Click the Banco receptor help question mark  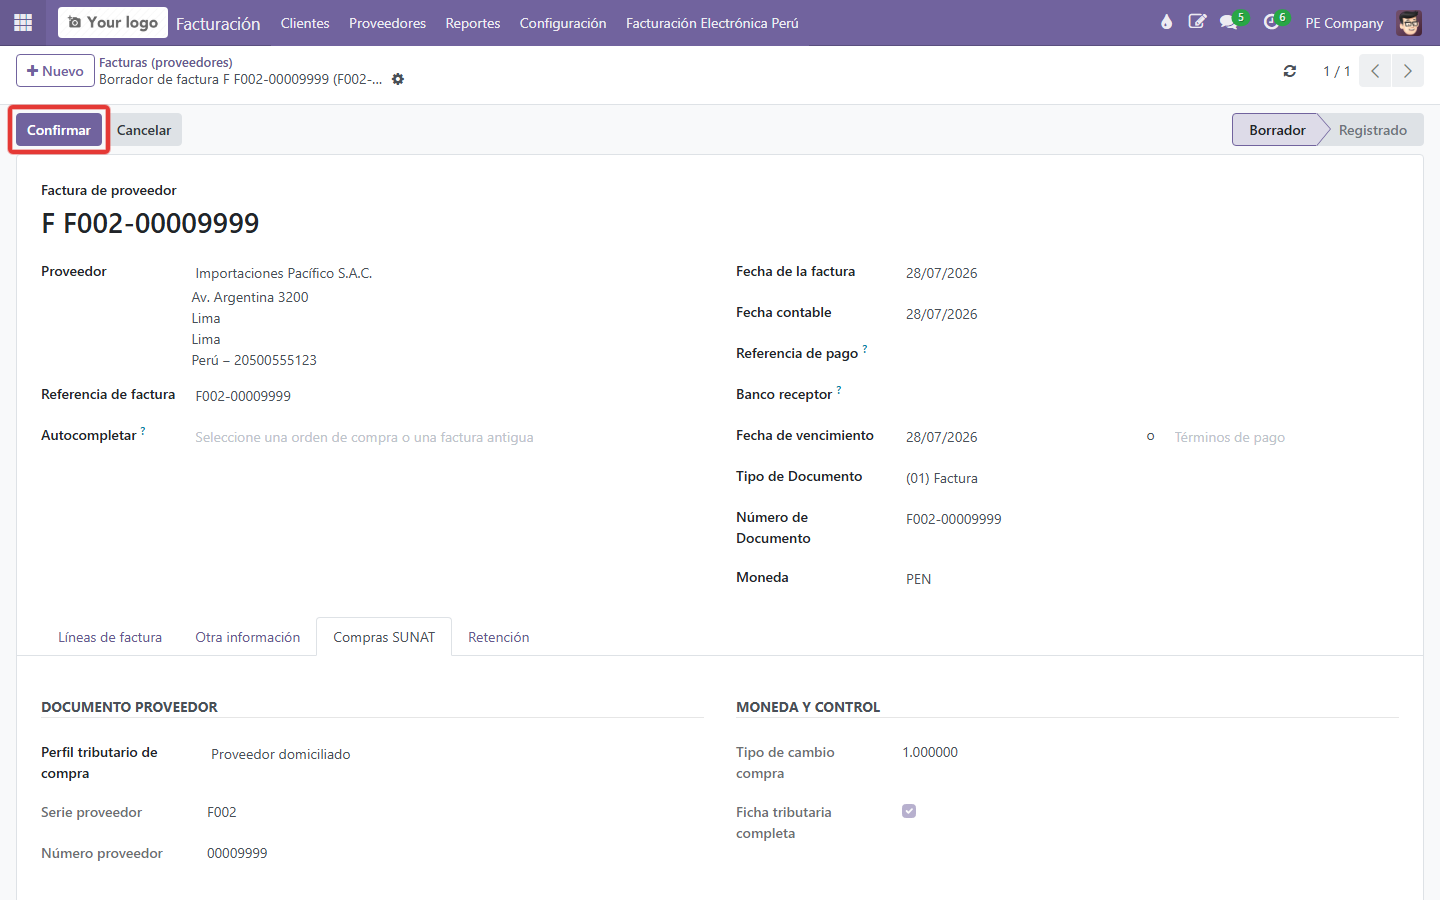pos(839,390)
